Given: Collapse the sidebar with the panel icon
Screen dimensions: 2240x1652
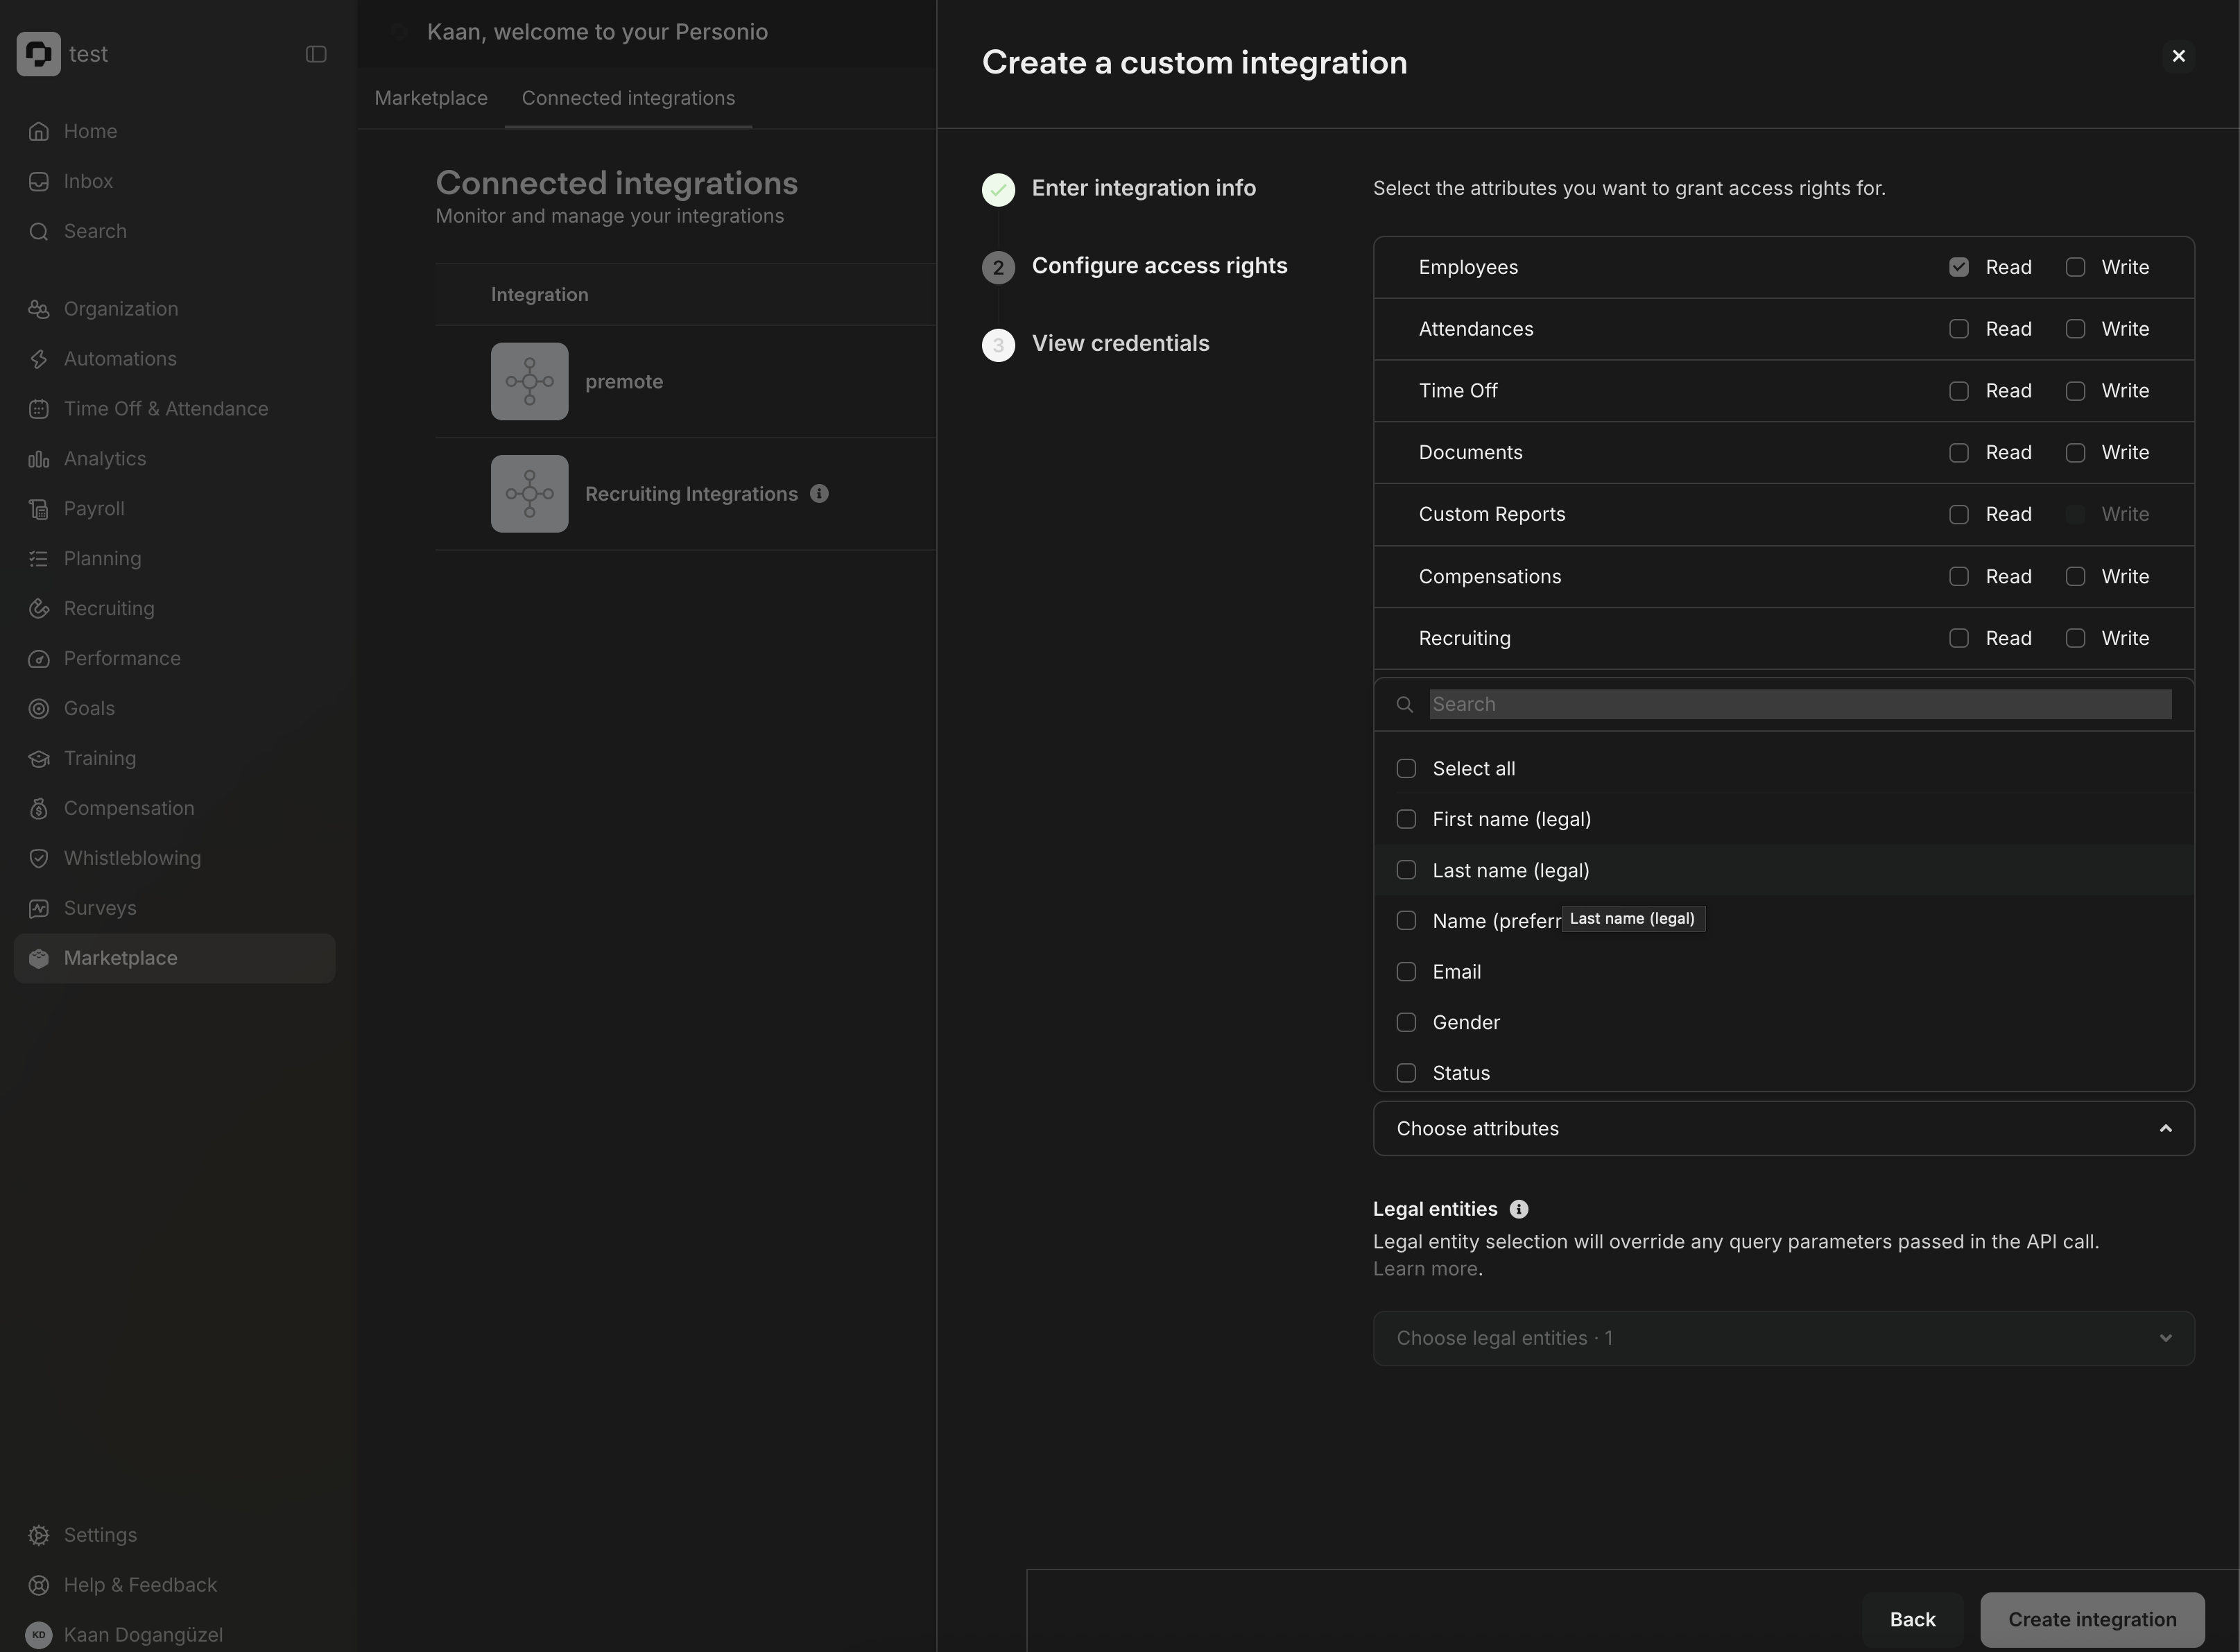Looking at the screenshot, I should 316,54.
